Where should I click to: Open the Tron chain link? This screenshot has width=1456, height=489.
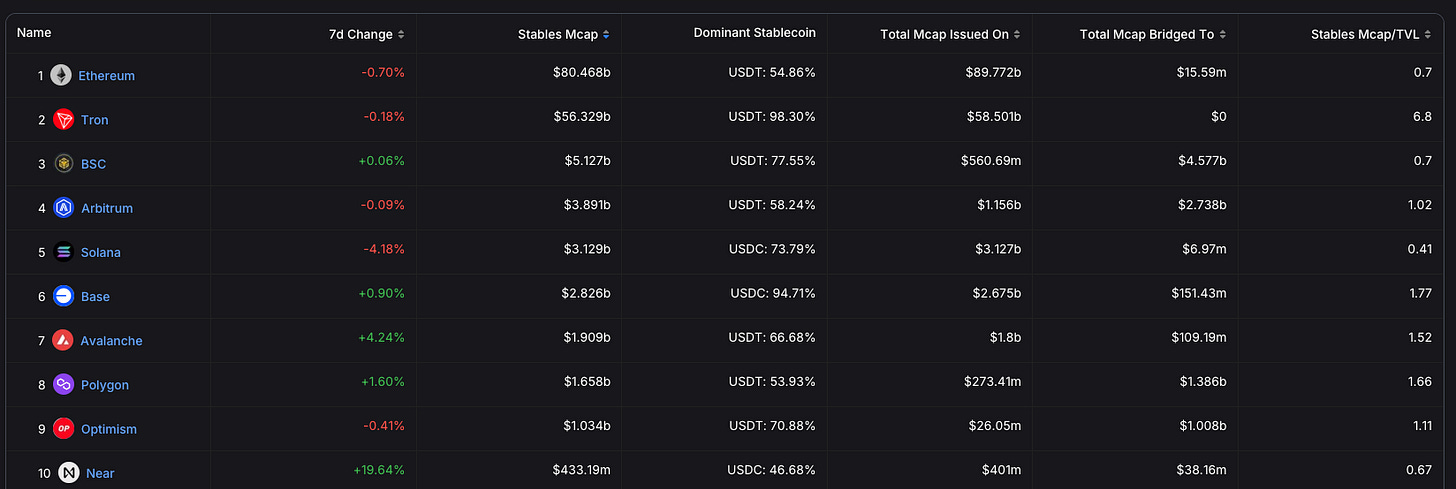[95, 120]
